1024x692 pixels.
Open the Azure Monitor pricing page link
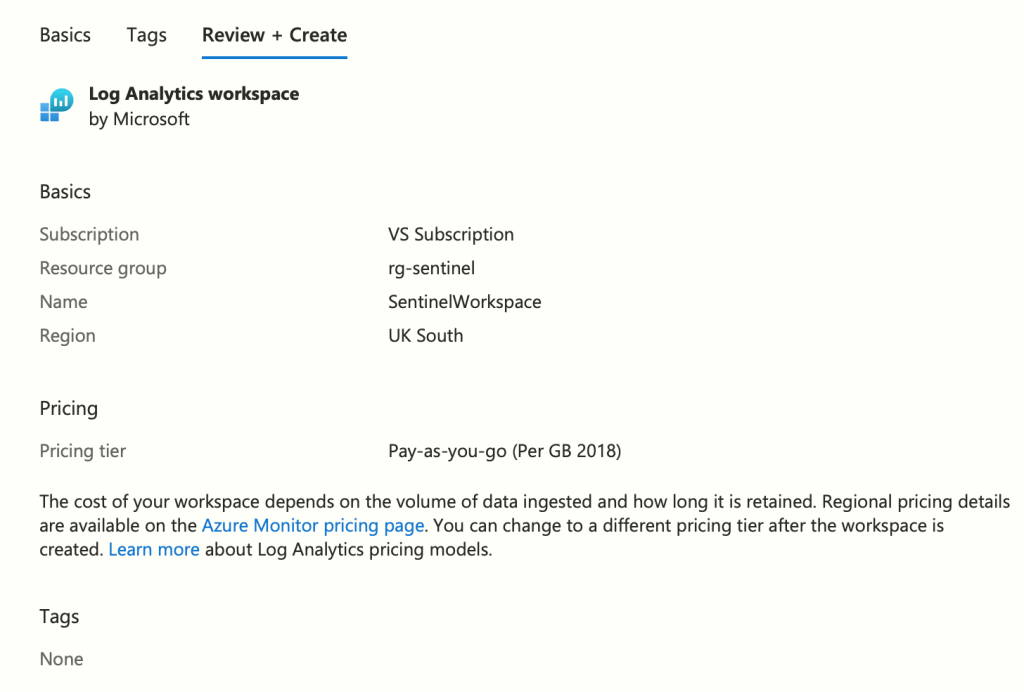(314, 525)
